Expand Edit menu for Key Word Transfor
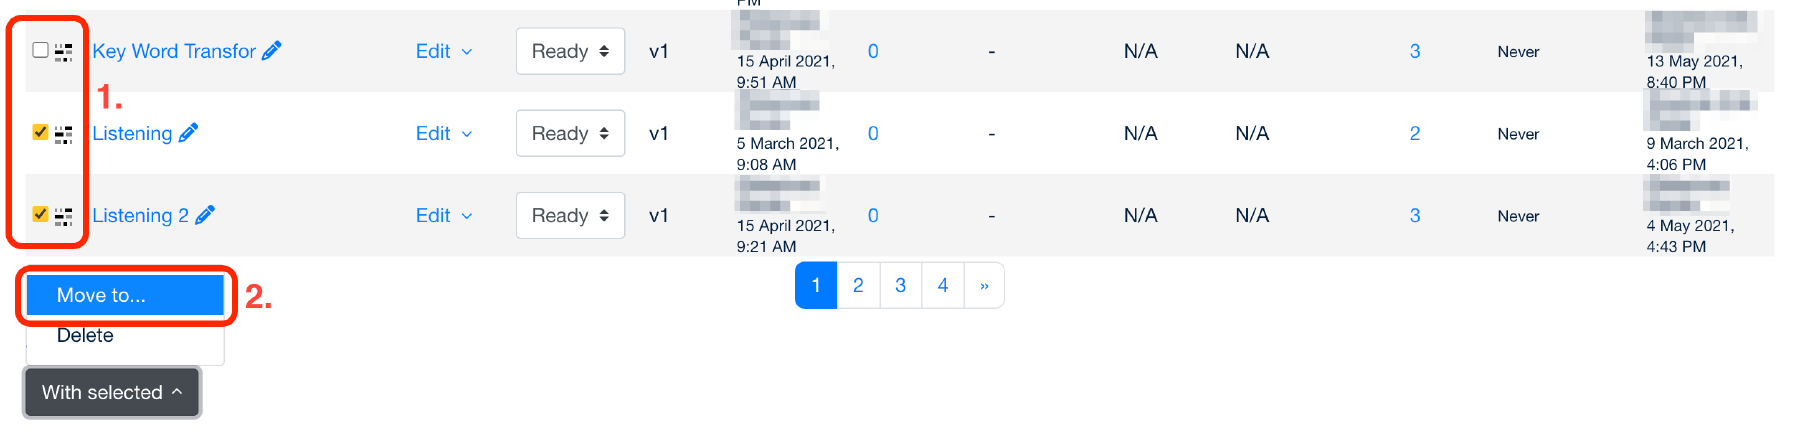 tap(443, 51)
